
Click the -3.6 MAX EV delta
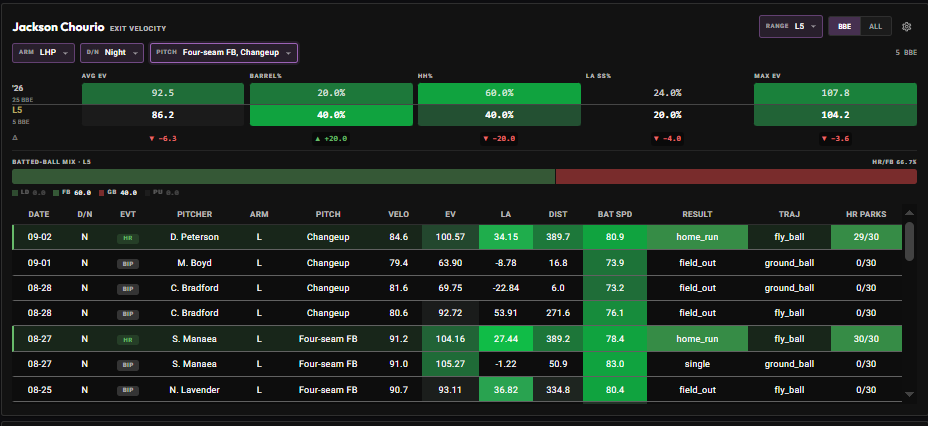point(835,139)
